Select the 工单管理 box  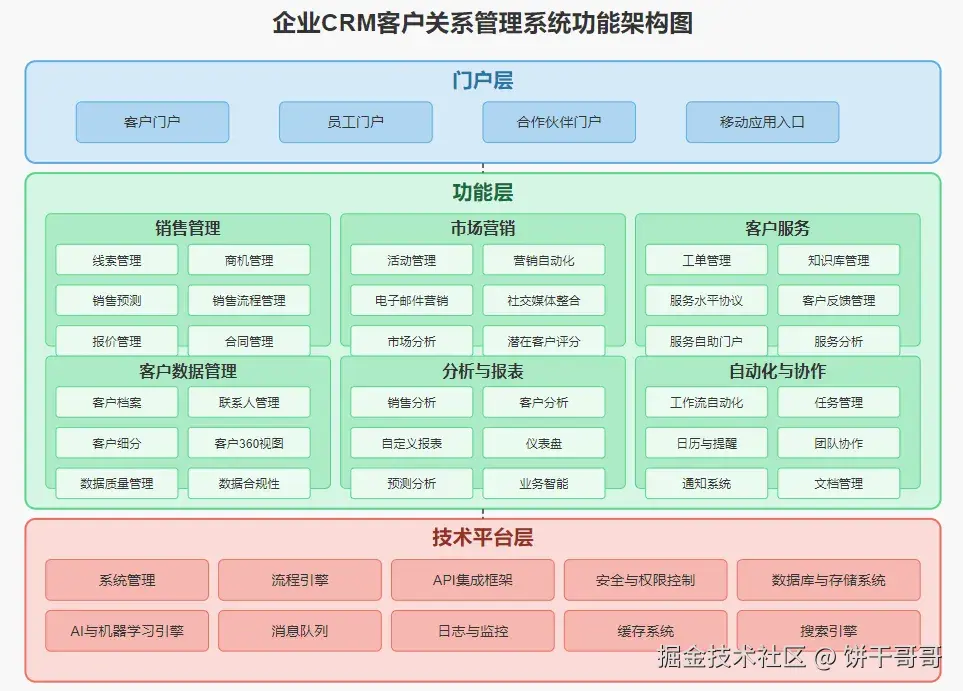click(706, 260)
